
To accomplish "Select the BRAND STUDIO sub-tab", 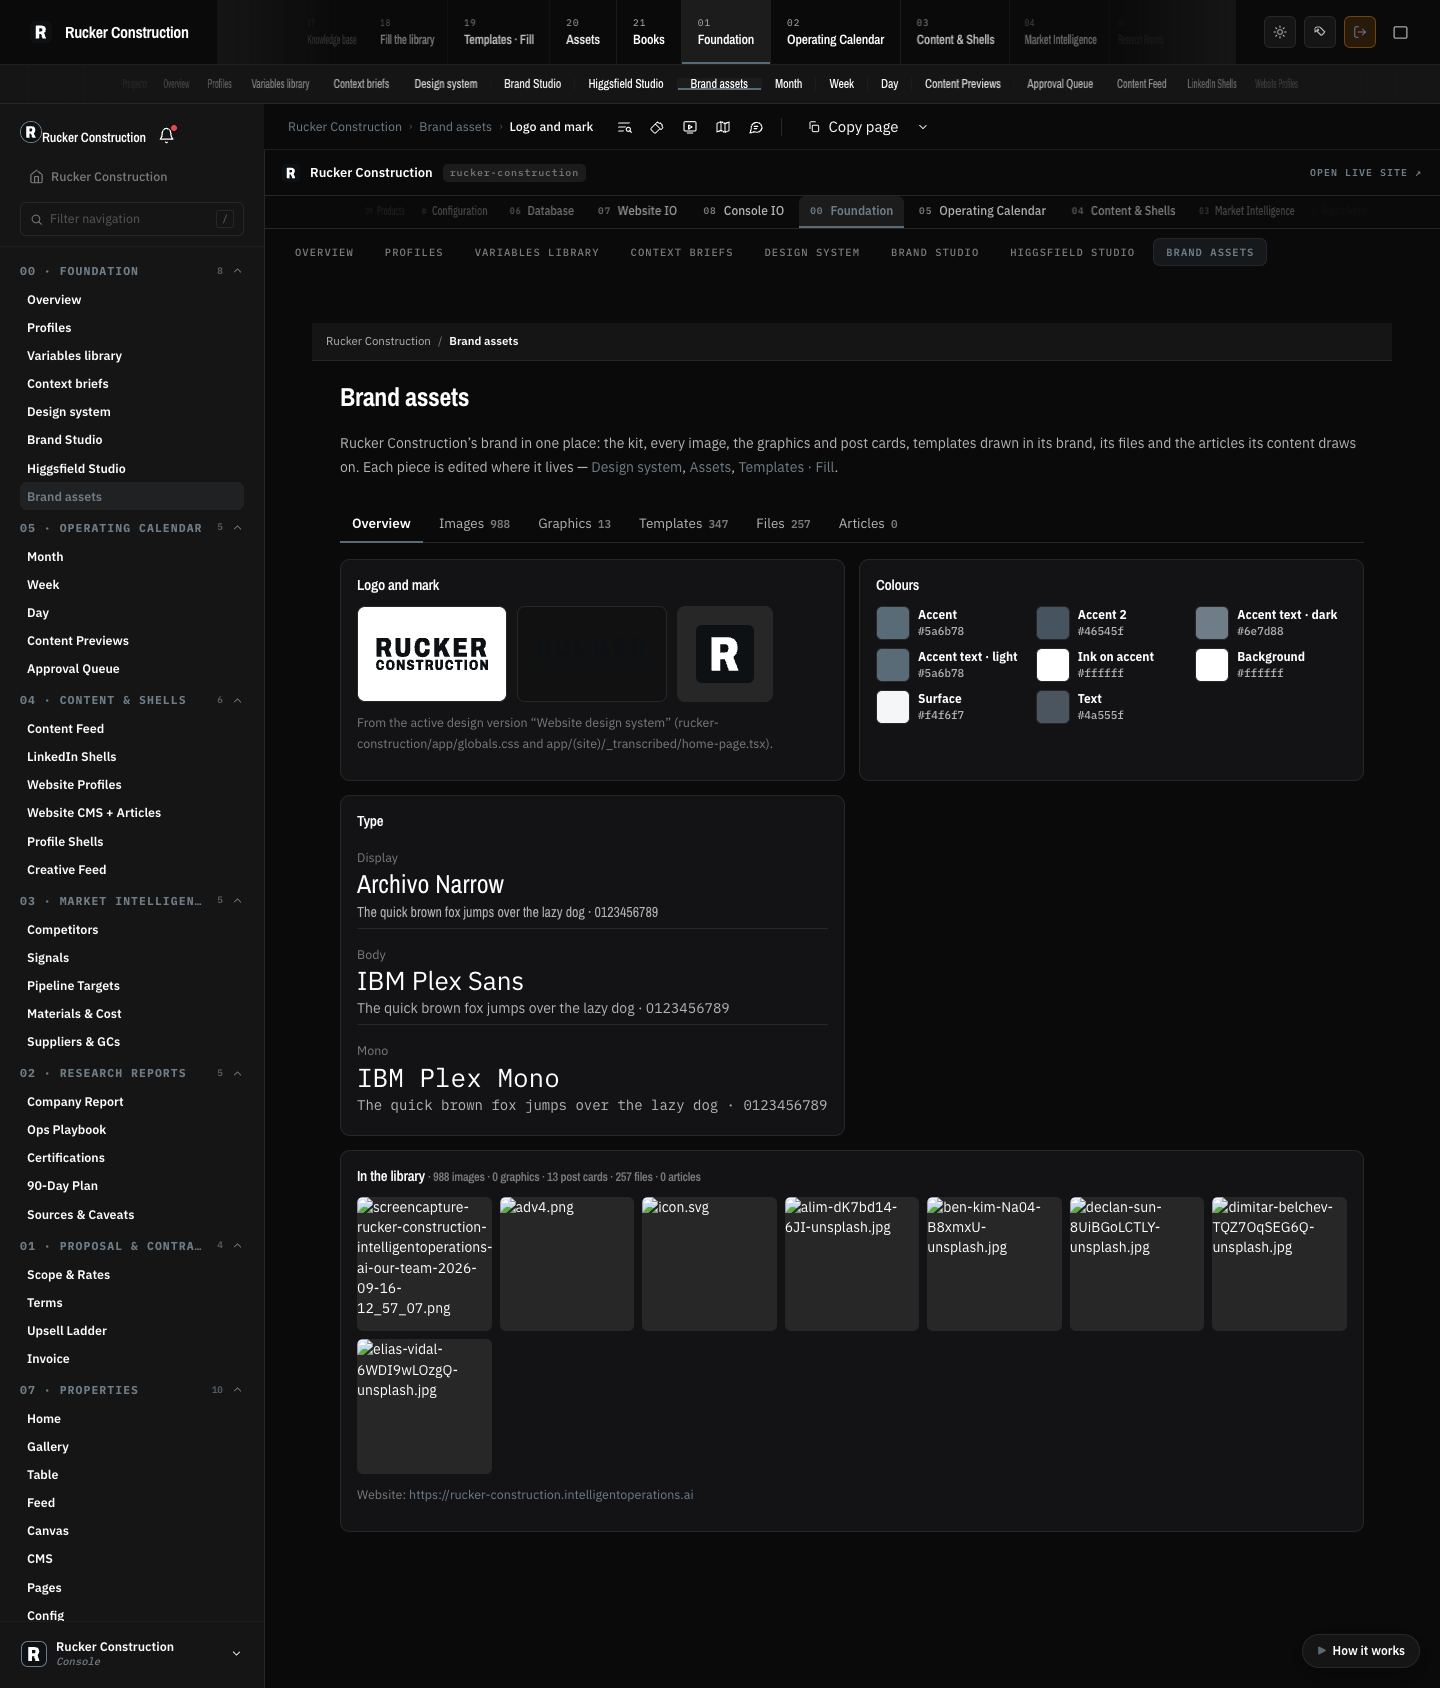I will [935, 253].
